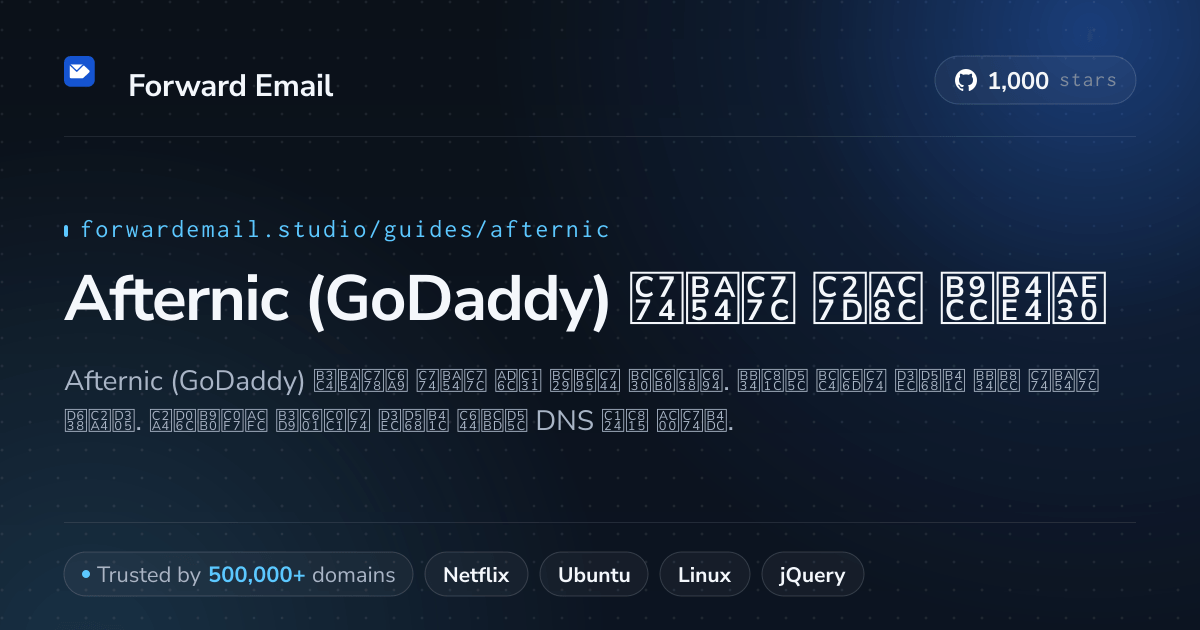This screenshot has height=630, width=1200.
Task: Click the 500,000+ highlighted number
Action: pos(257,575)
